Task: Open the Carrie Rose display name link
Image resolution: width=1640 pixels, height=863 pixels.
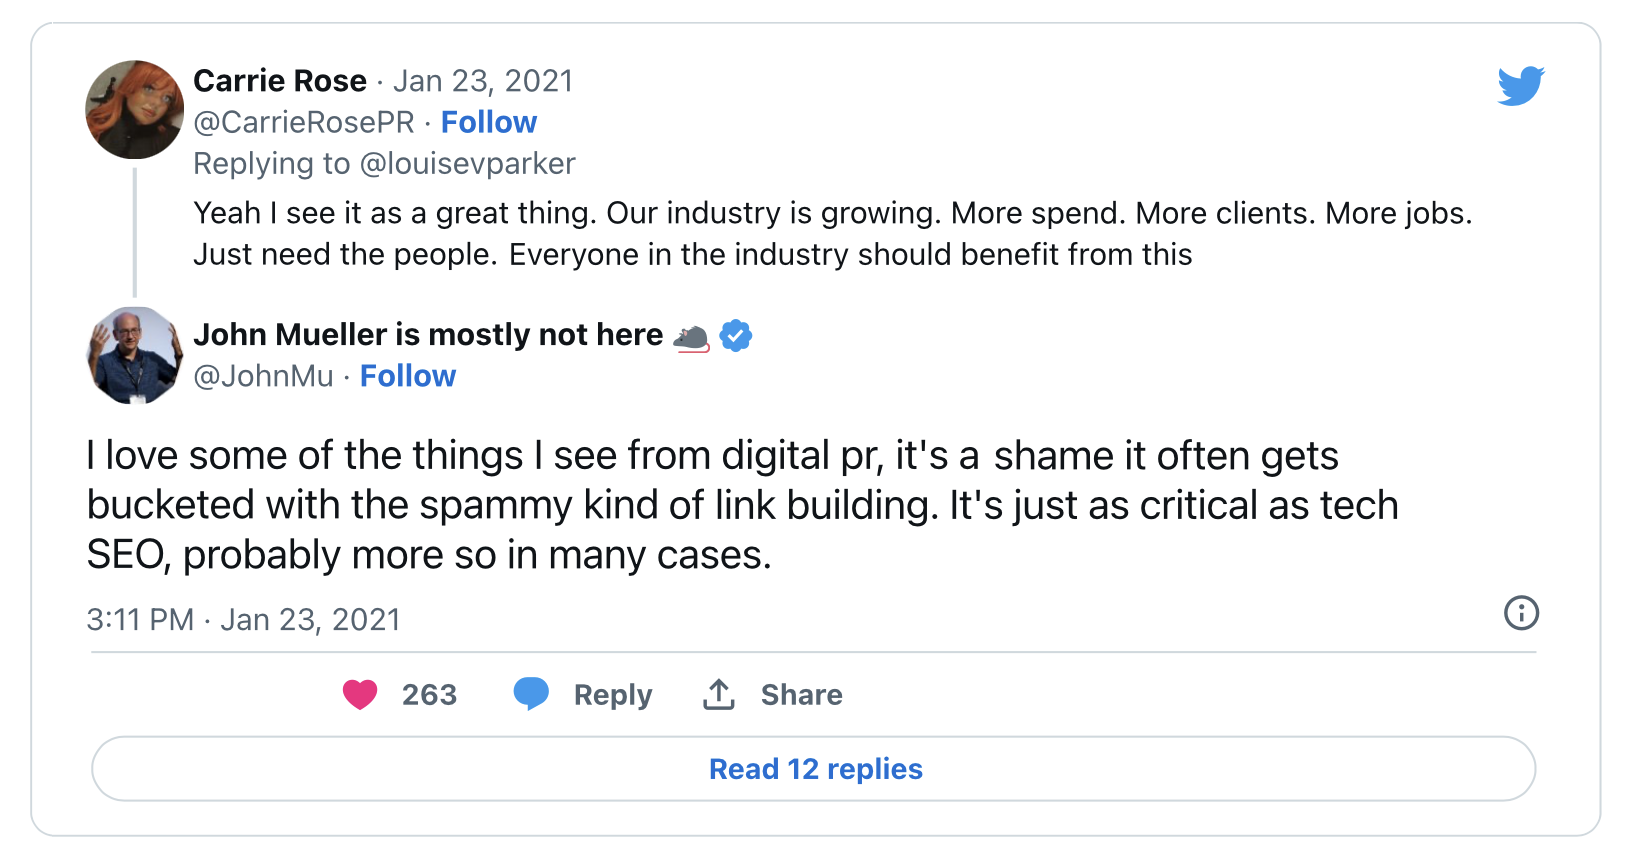Action: 280,80
